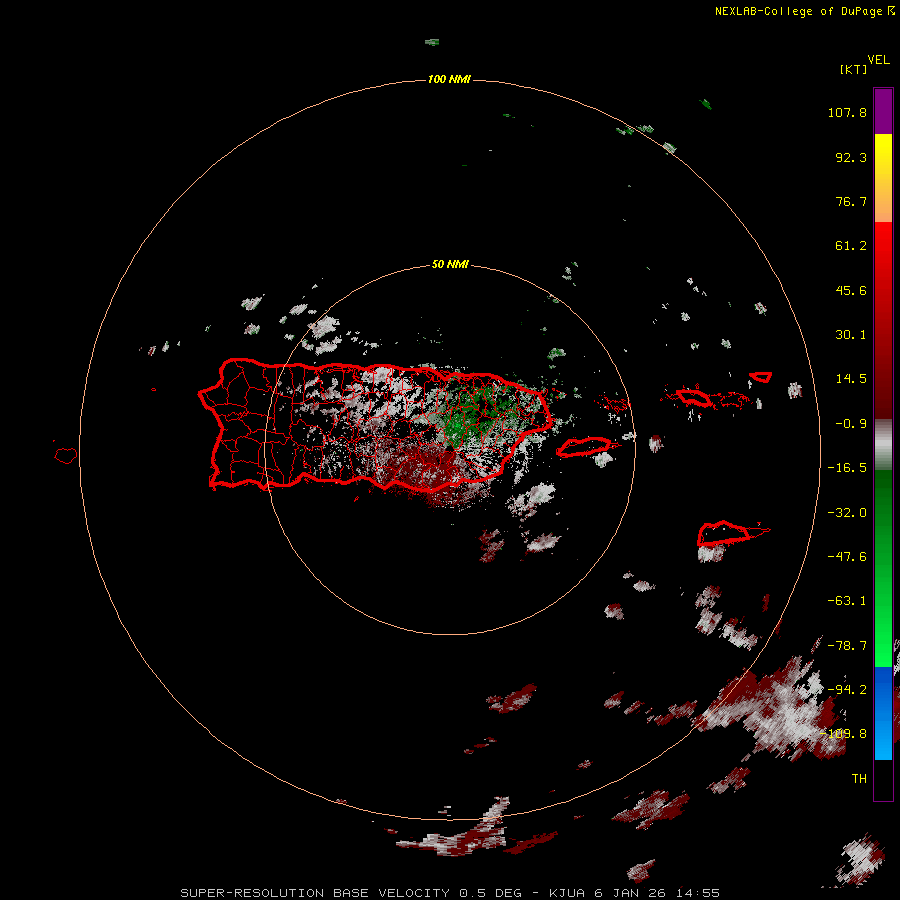Image resolution: width=900 pixels, height=900 pixels.
Task: Pick the red segment of the velocity color bar
Action: (883, 320)
